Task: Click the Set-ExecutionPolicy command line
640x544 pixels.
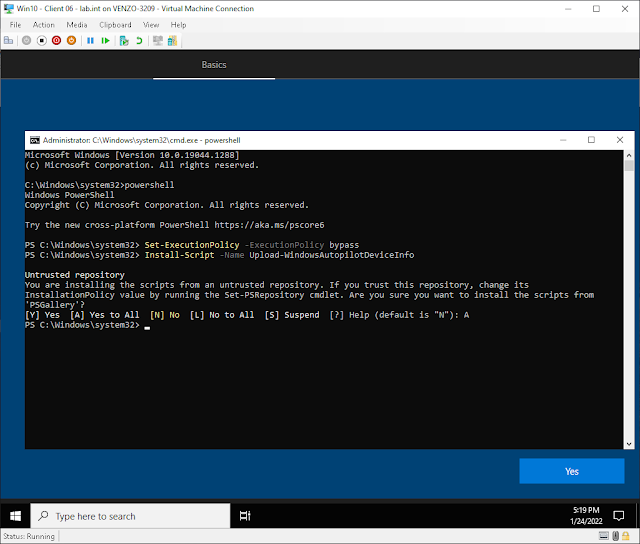Action: (192, 245)
